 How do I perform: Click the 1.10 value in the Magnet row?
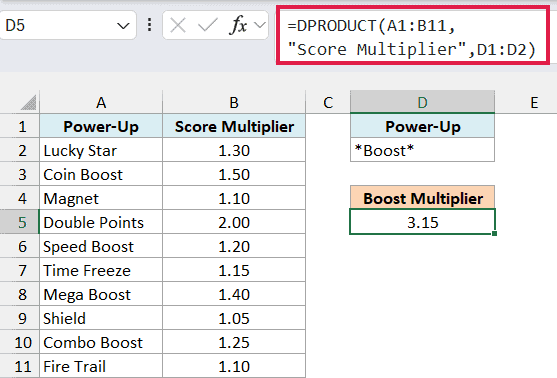[234, 198]
